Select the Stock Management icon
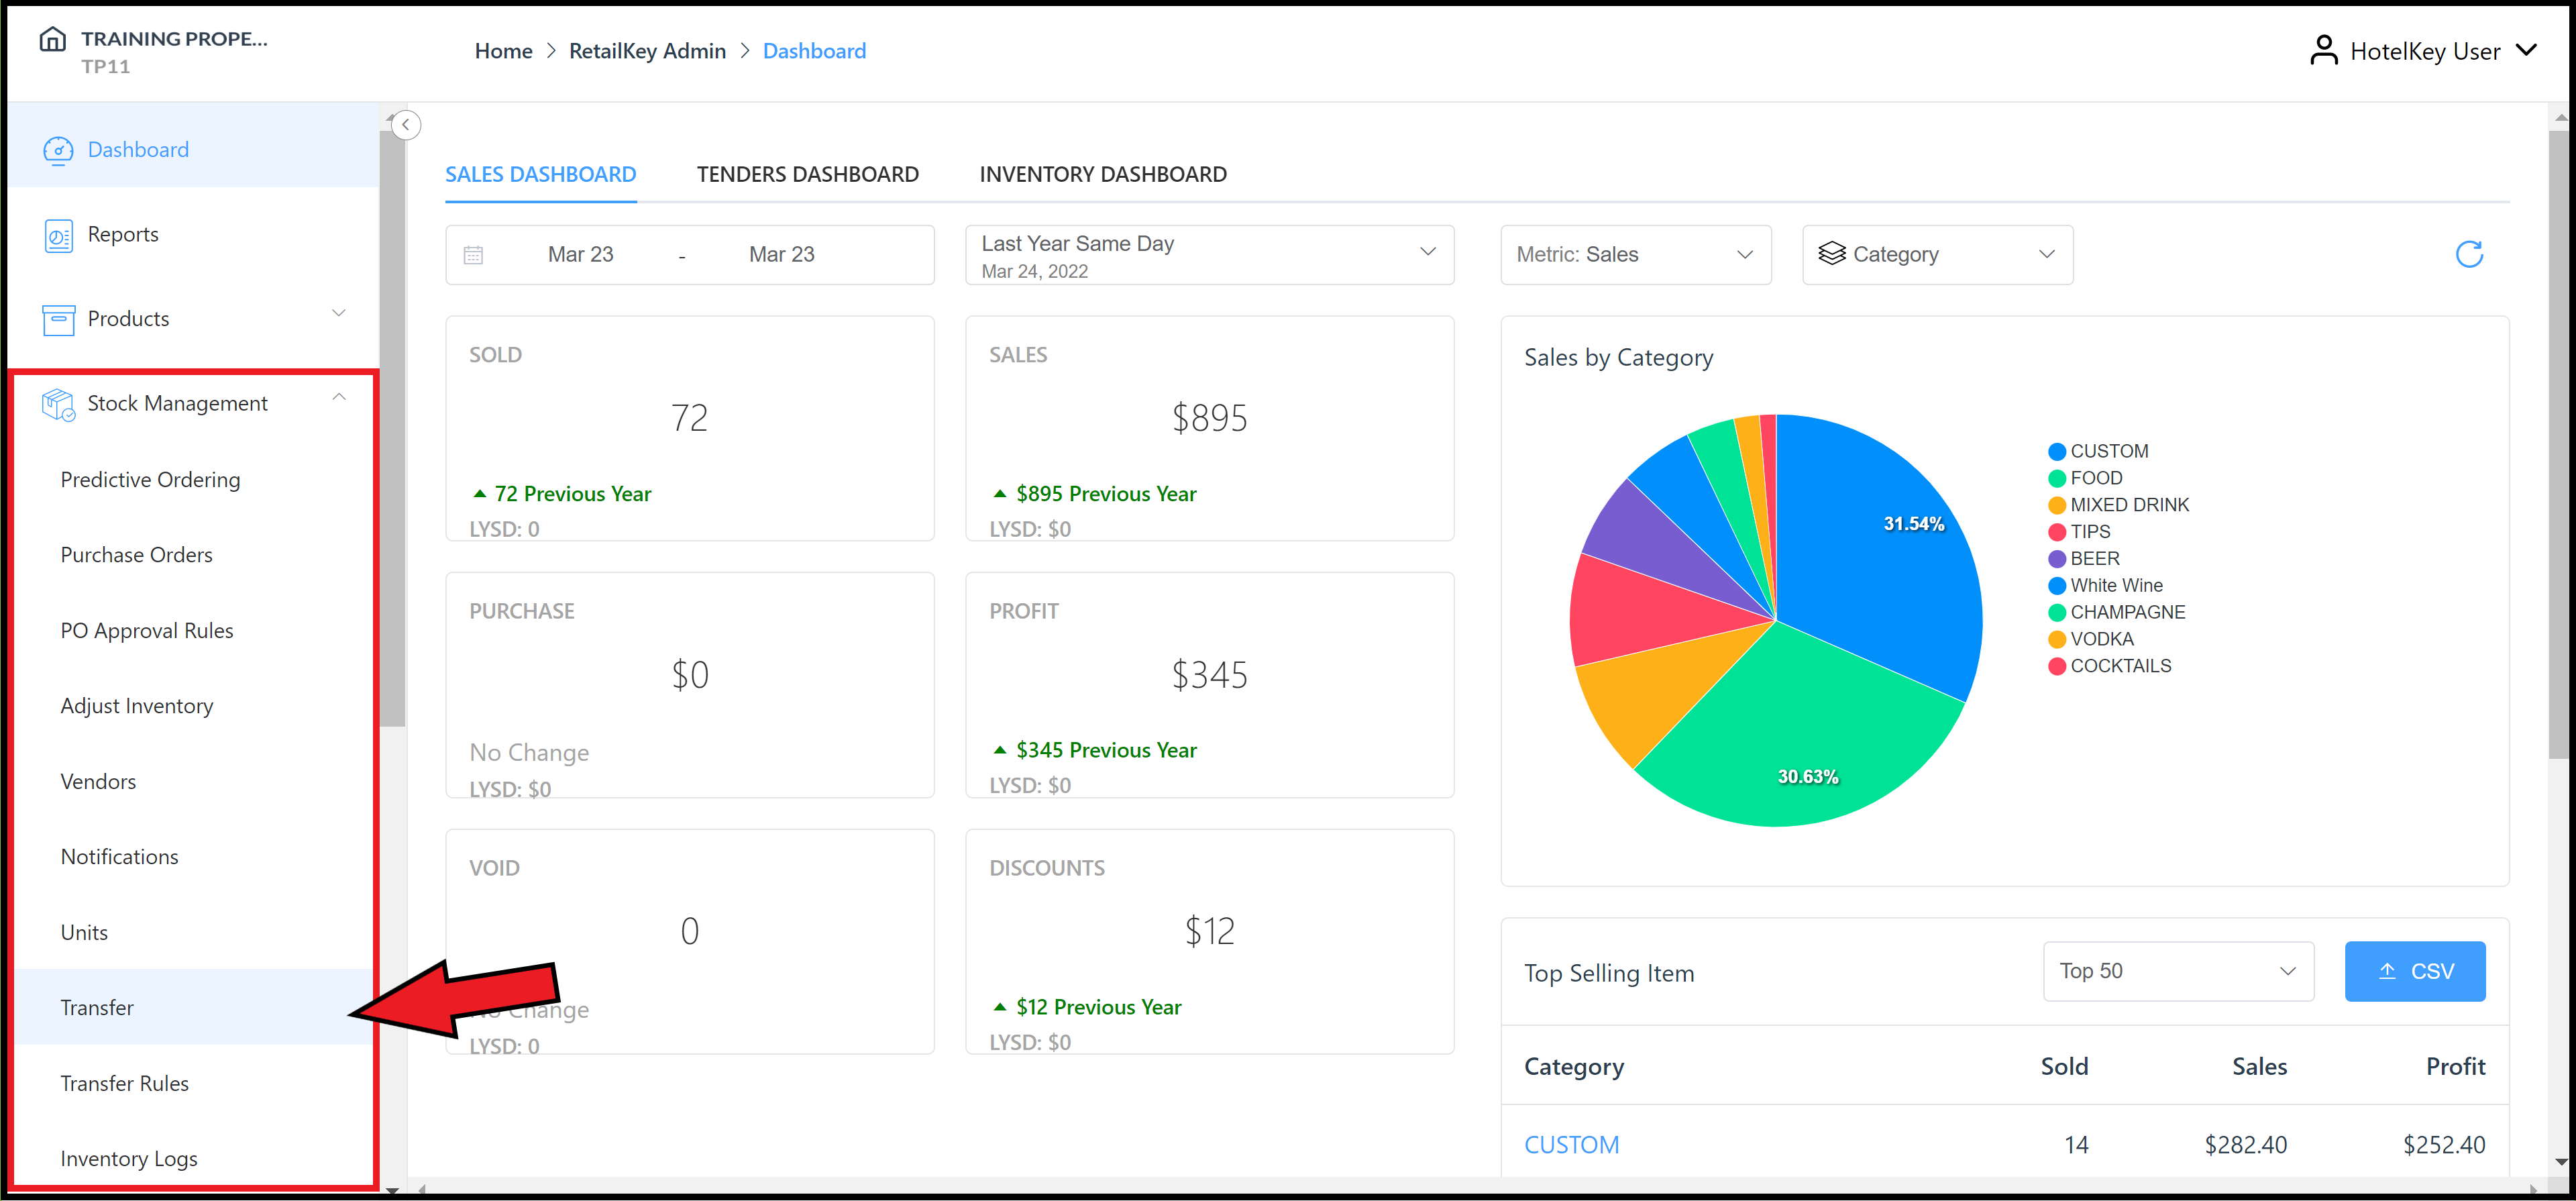This screenshot has width=2576, height=1201. click(x=58, y=403)
